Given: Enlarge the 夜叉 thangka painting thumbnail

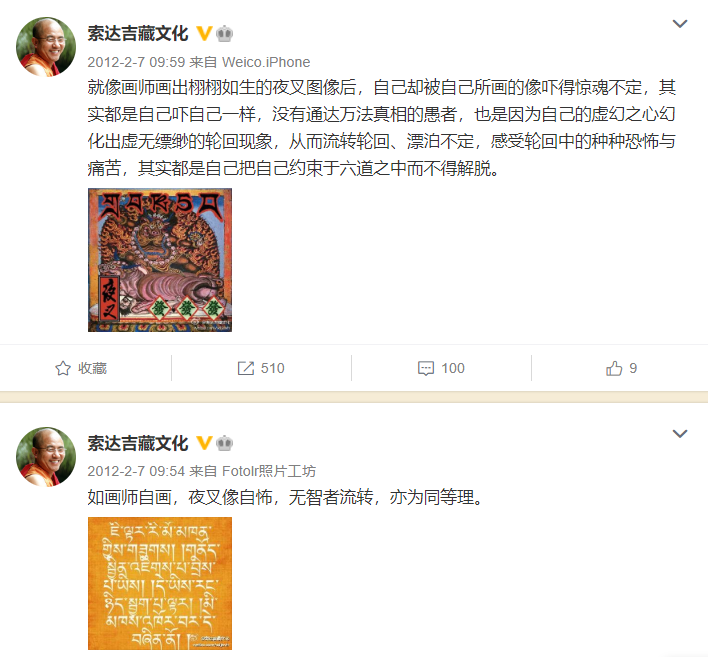Looking at the screenshot, I should pyautogui.click(x=160, y=260).
